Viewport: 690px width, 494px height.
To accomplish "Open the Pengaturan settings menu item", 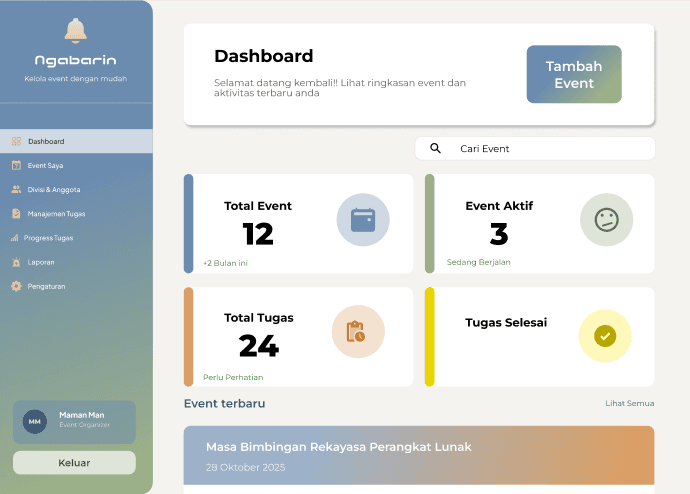I will (76, 286).
